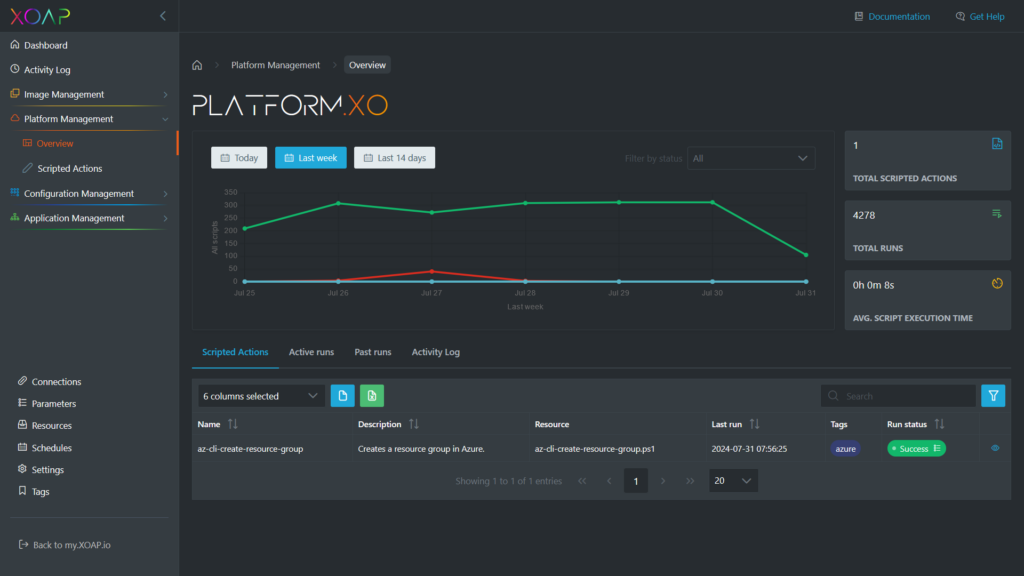1024x576 pixels.
Task: Click the Jul 31 green line data point
Action: [806, 255]
